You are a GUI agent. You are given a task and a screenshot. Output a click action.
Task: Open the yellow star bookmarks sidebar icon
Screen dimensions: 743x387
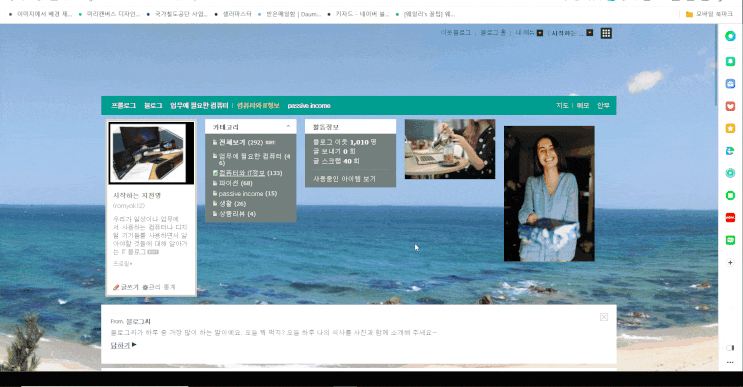[x=730, y=128]
